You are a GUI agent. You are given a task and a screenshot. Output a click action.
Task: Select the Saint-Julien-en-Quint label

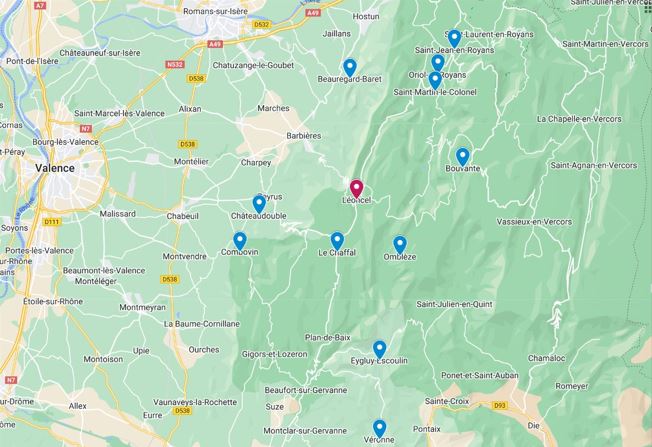[454, 304]
